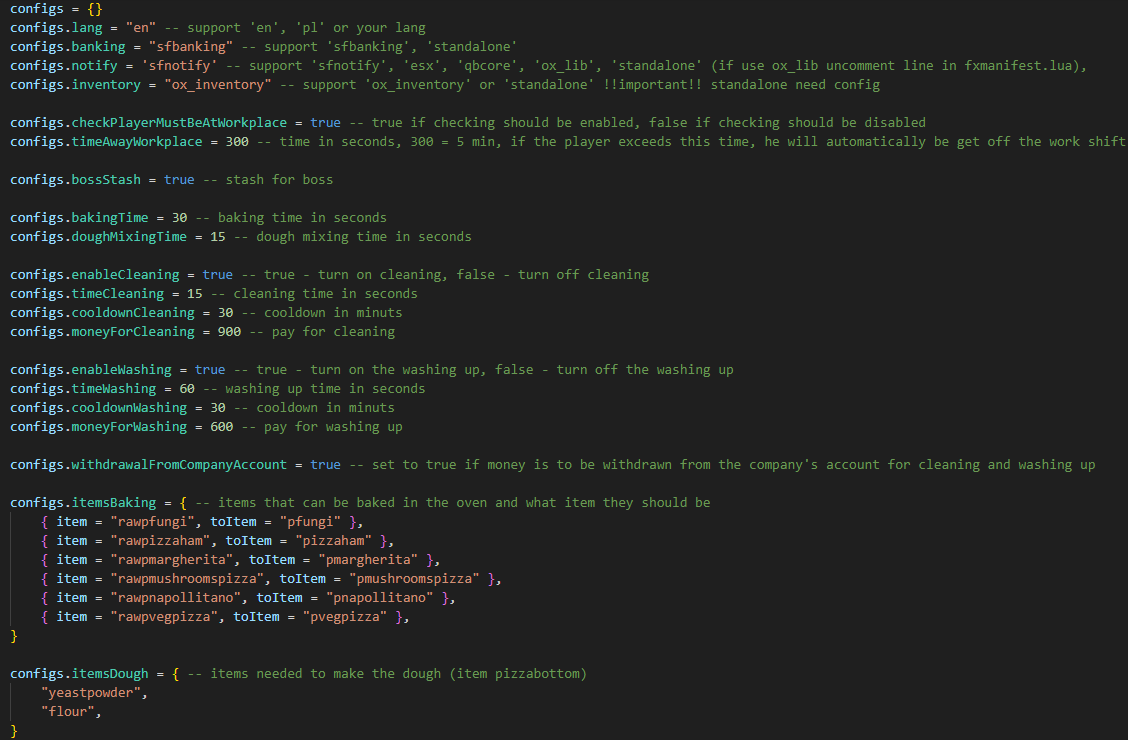The image size is (1128, 740).
Task: Click the 600 value of moneyForWashing
Action: (x=222, y=426)
